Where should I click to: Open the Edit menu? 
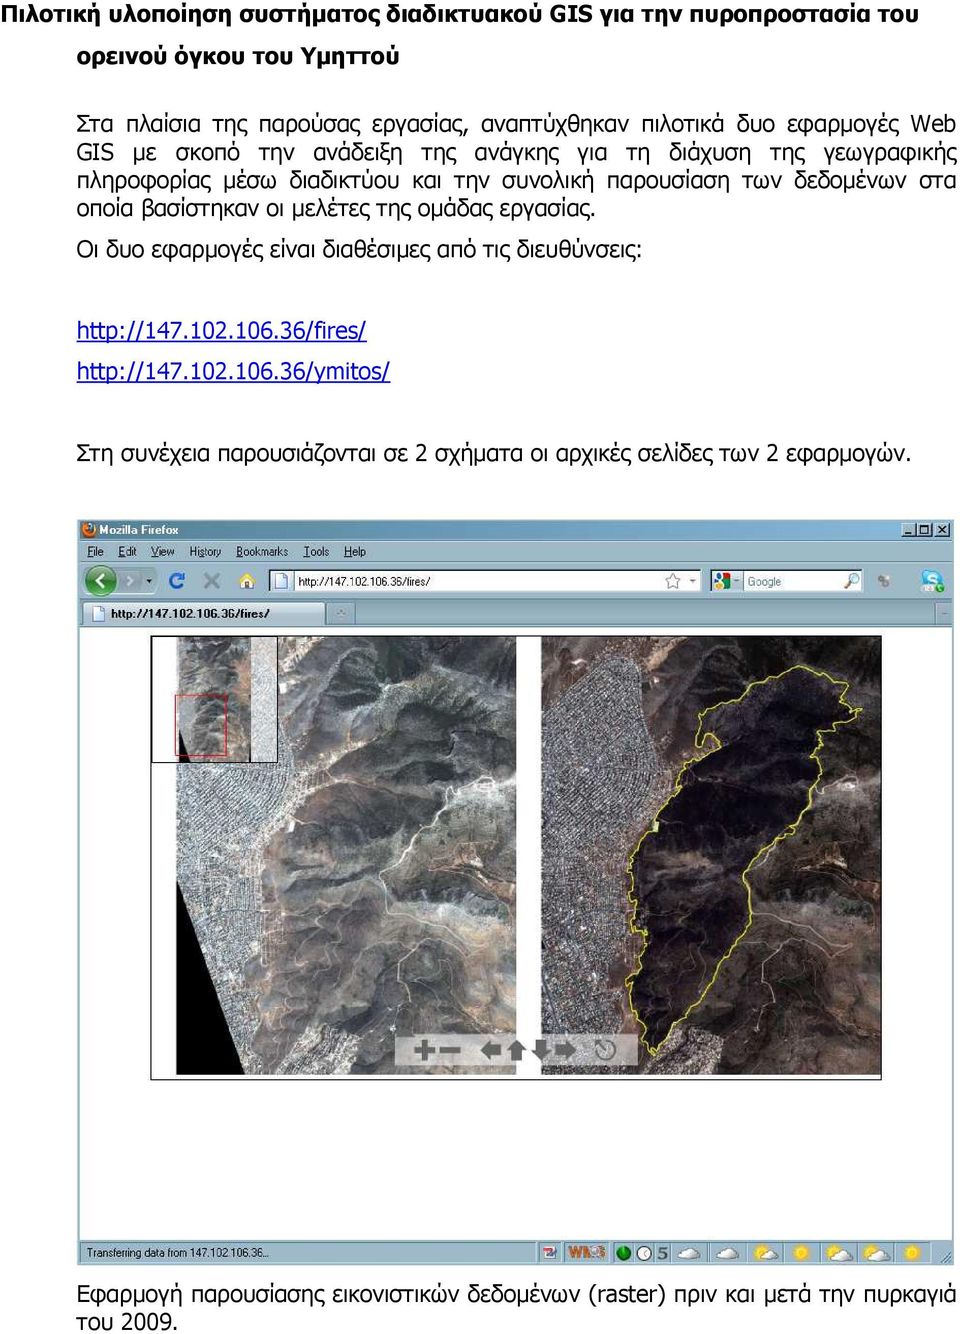tap(127, 551)
